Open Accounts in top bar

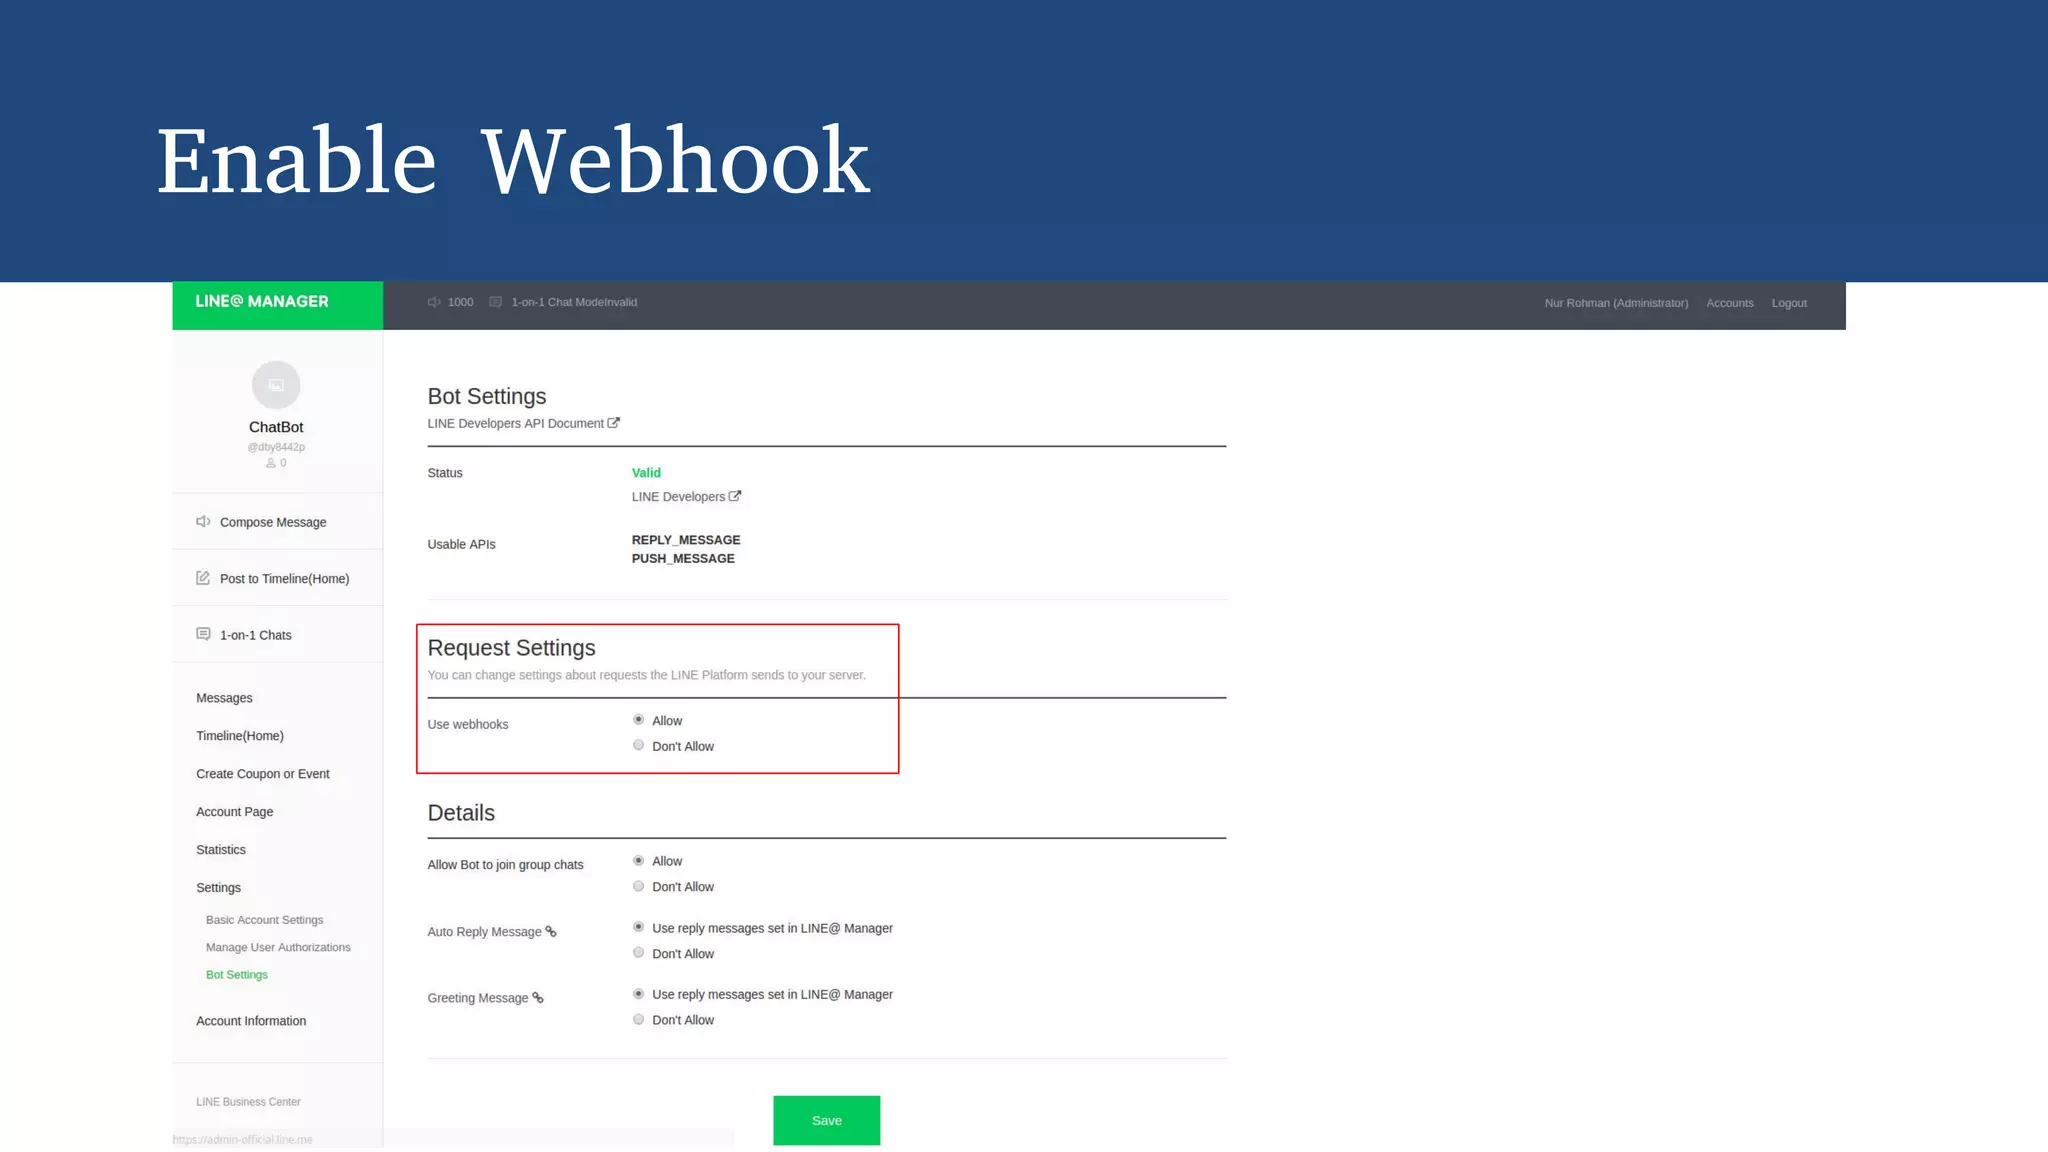pyautogui.click(x=1729, y=303)
